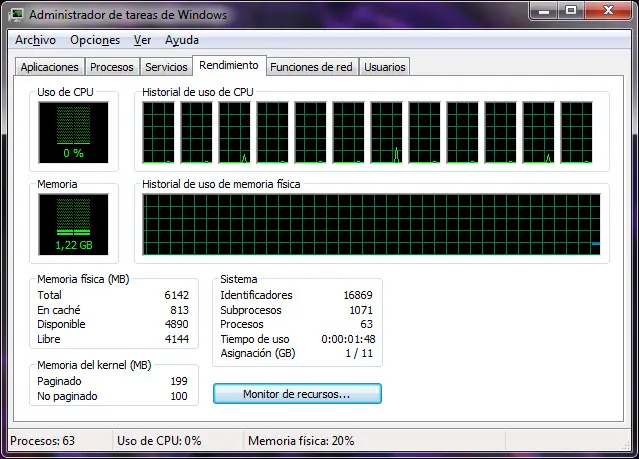Open the Archivo menu

coord(35,40)
